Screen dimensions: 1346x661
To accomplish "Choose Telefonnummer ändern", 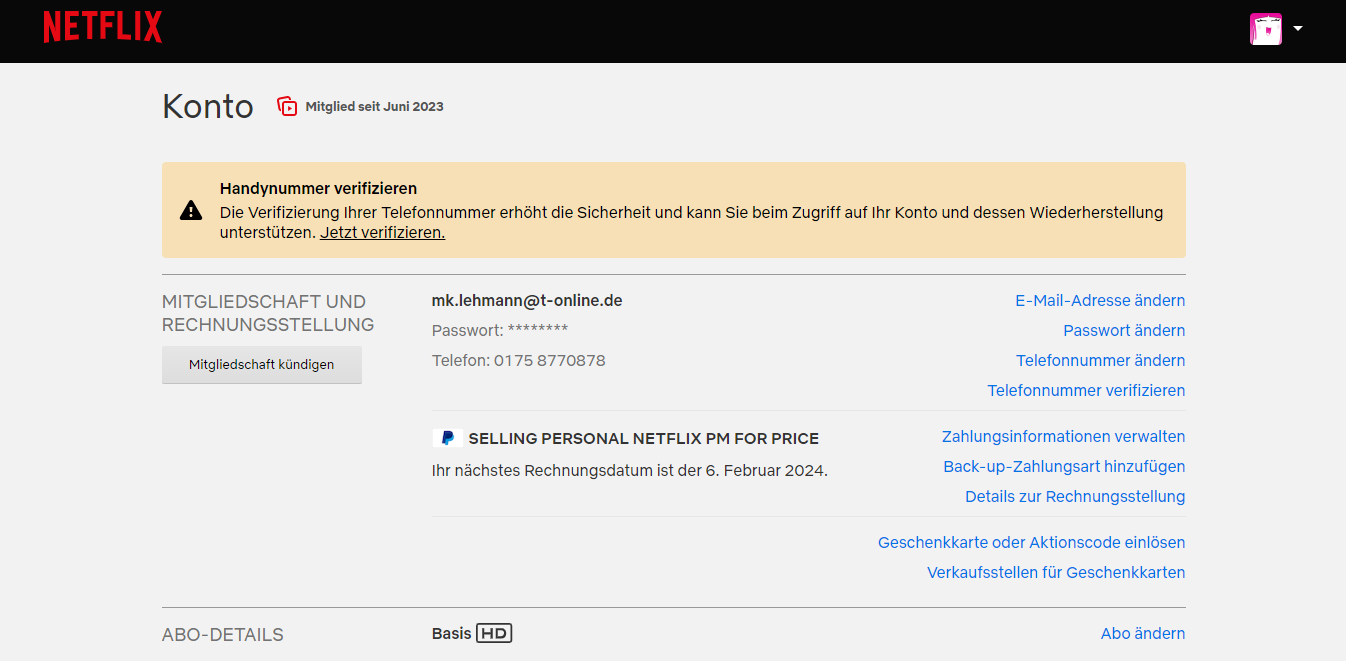I will [x=1100, y=360].
